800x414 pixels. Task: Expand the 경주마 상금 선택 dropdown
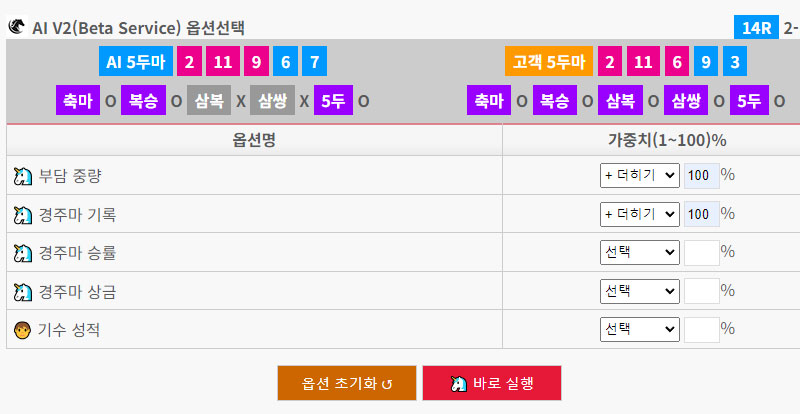tap(640, 291)
